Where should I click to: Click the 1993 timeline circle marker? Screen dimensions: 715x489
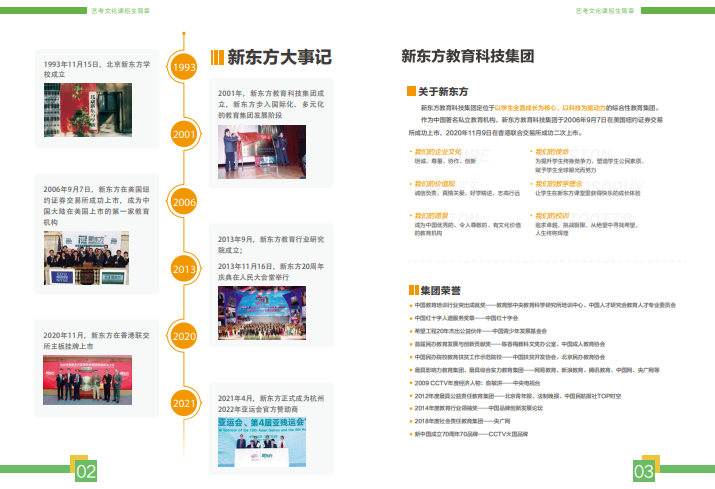pos(184,67)
